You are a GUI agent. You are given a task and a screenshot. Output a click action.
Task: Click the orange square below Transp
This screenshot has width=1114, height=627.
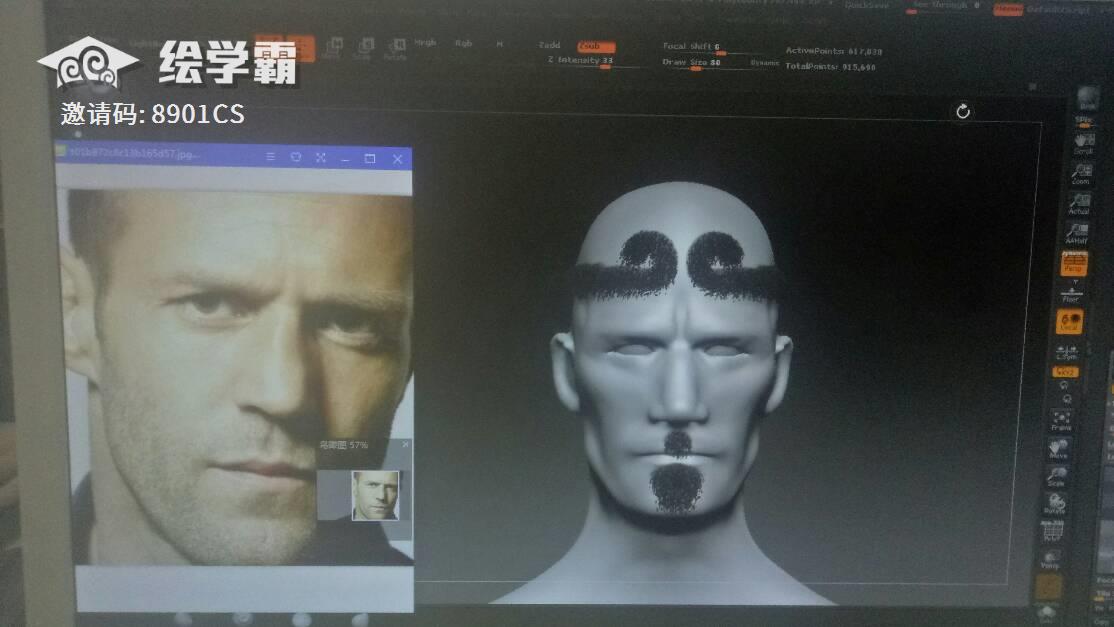click(1048, 587)
